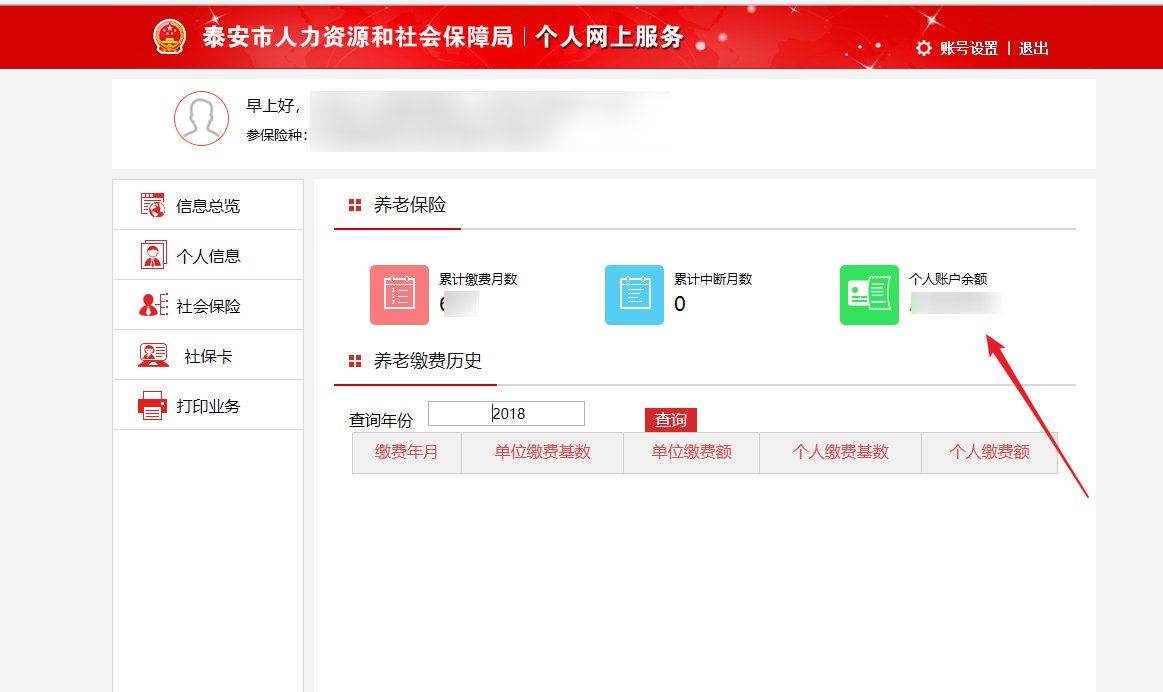The width and height of the screenshot is (1163, 692).
Task: Select the 打印业务 printer icon
Action: 152,404
